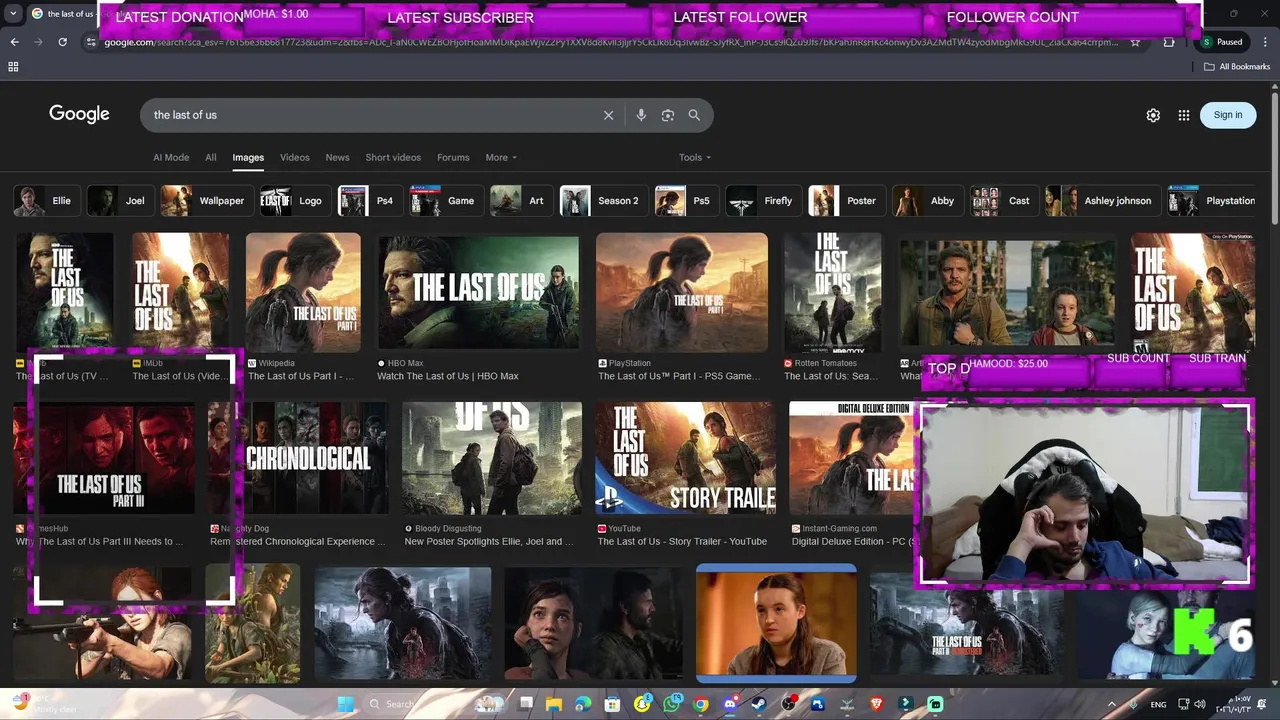The image size is (1280, 720).
Task: Start a voice search with the microphone
Action: [641, 115]
